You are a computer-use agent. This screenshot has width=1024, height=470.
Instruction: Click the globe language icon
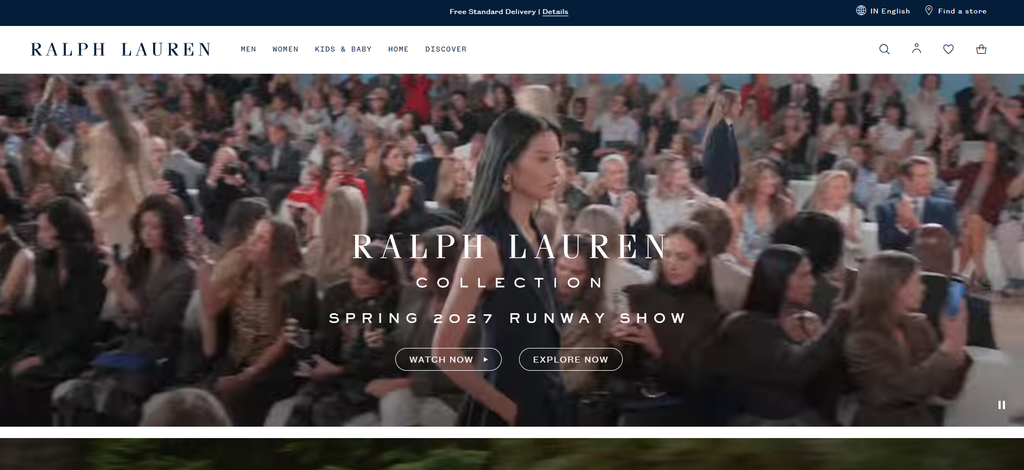861,10
